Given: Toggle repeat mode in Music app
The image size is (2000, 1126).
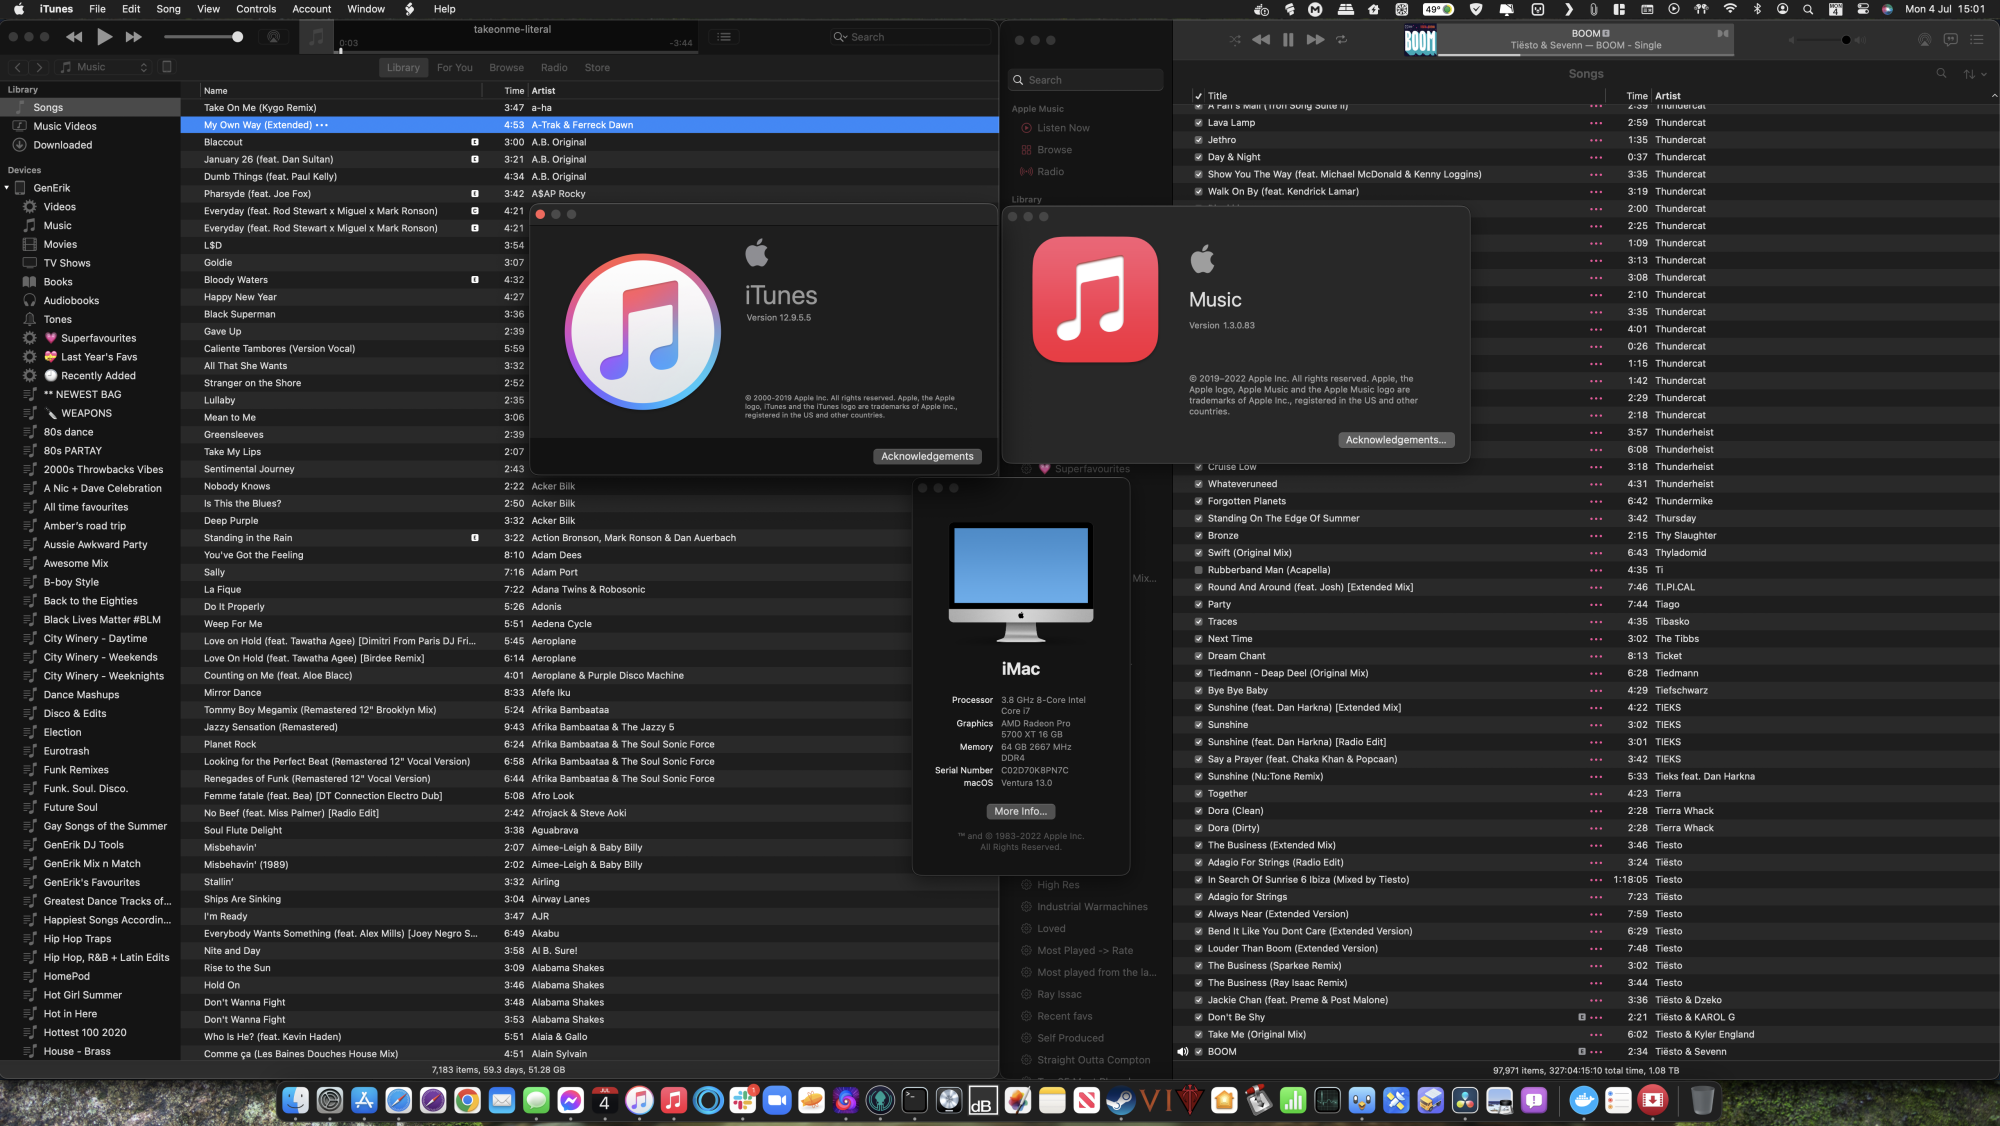Looking at the screenshot, I should [1342, 40].
